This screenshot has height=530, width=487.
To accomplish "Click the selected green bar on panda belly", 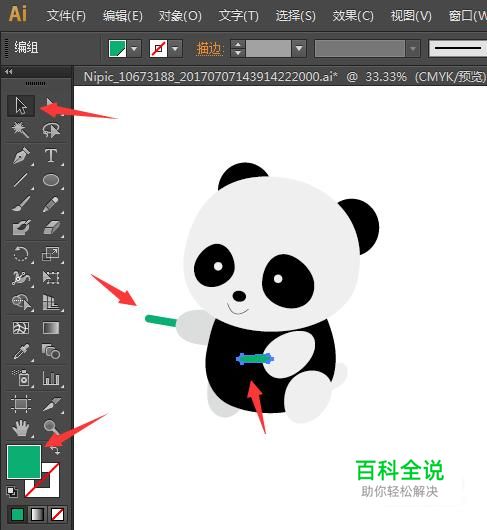I will tap(255, 359).
